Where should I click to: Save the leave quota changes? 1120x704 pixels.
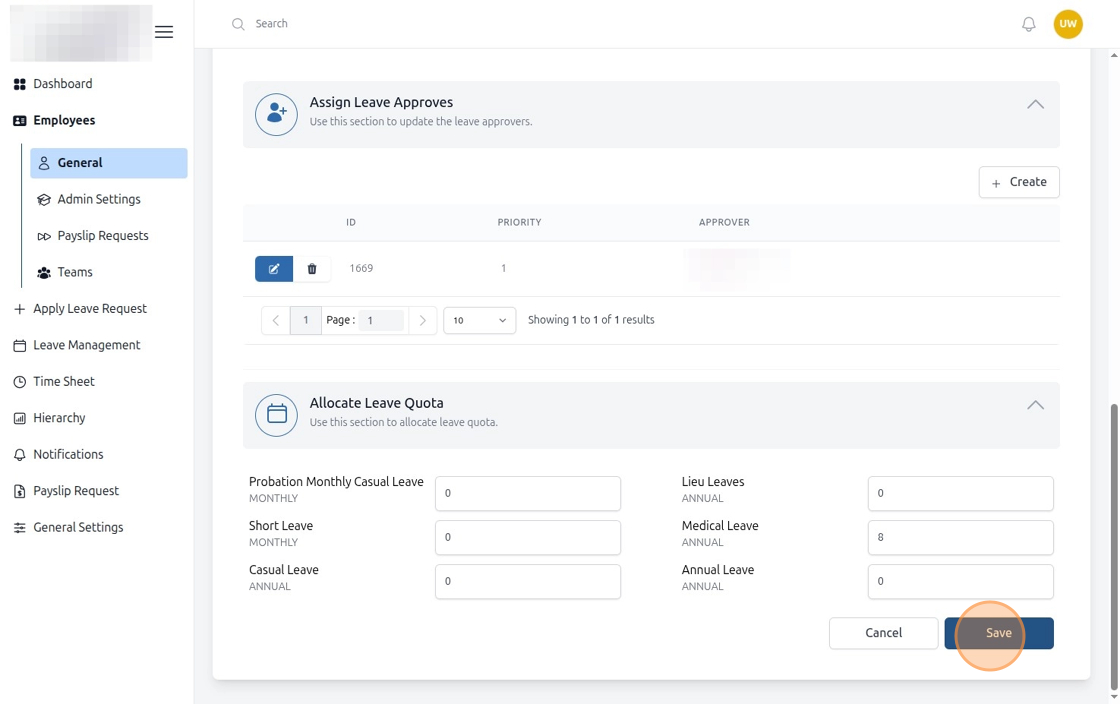tap(999, 633)
